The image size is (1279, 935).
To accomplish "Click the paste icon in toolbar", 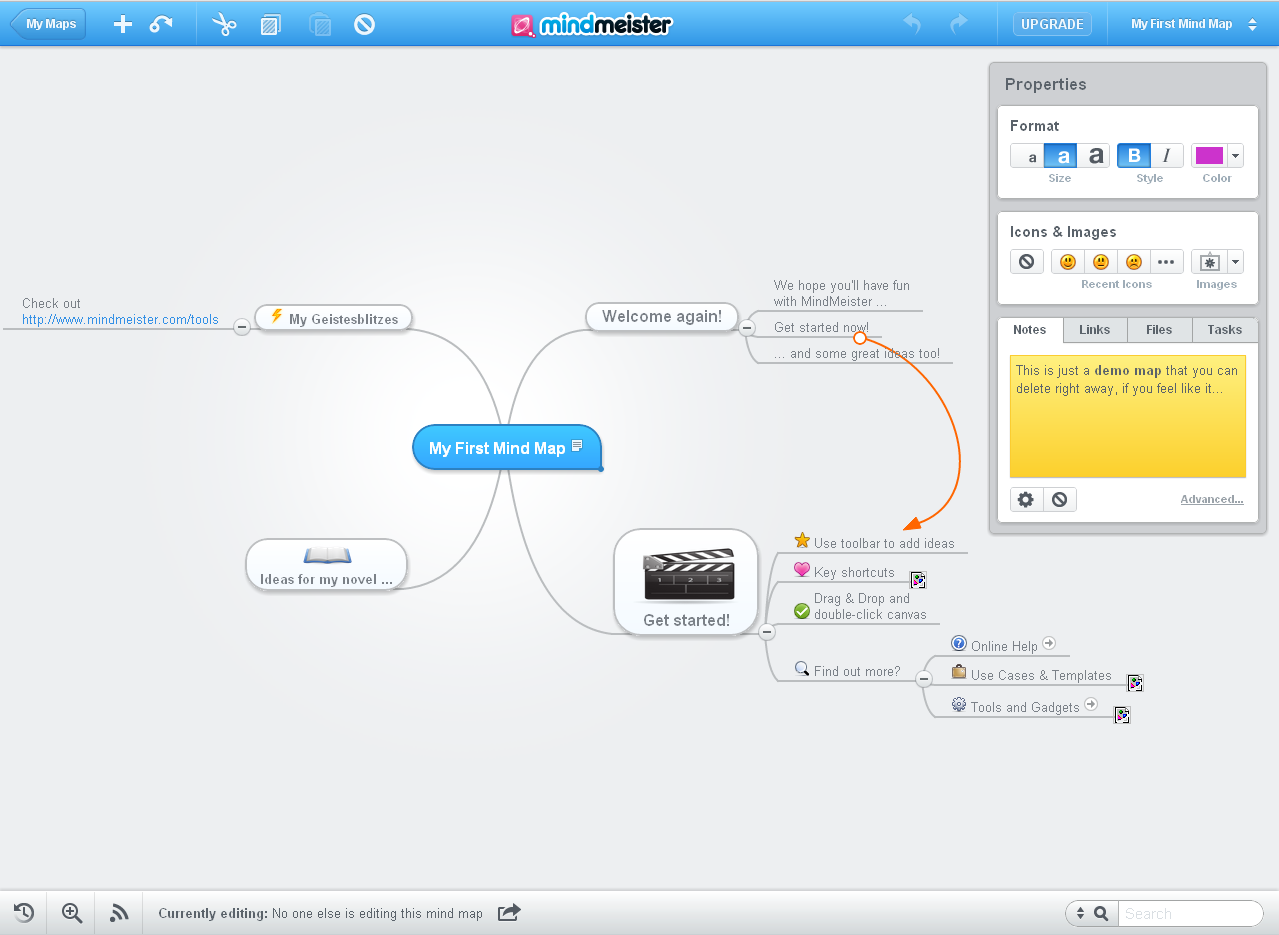I will point(320,25).
